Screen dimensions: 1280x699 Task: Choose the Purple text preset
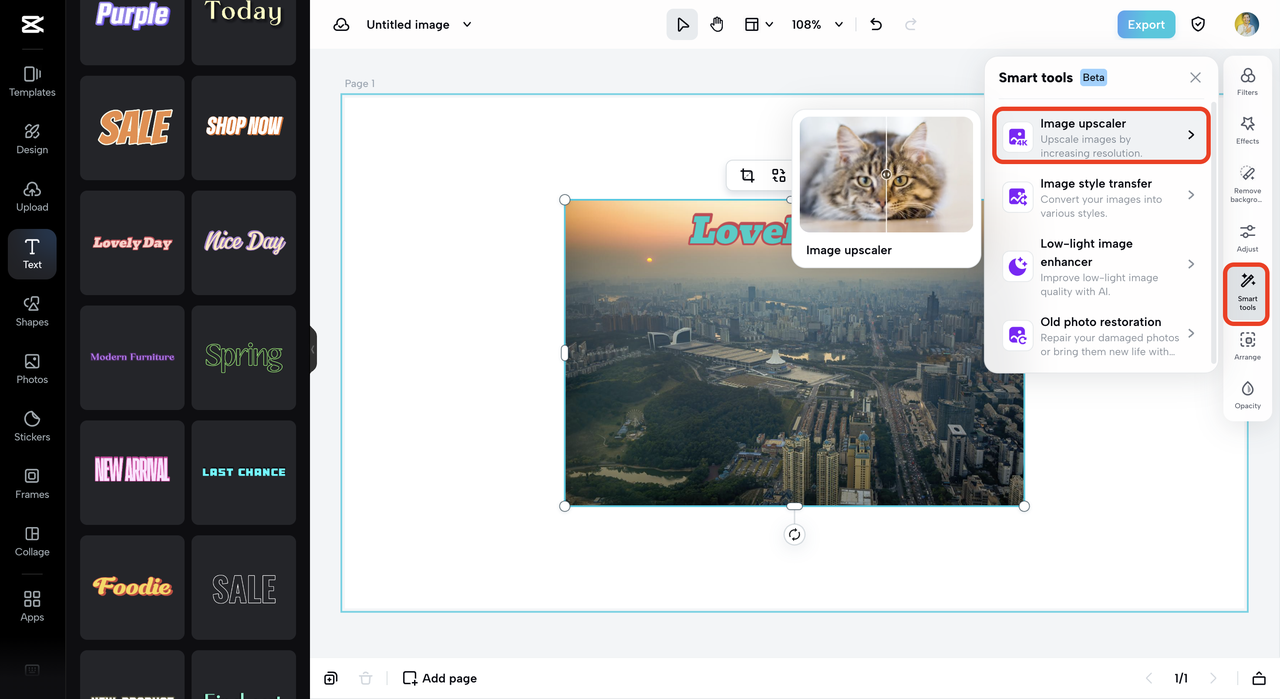132,32
